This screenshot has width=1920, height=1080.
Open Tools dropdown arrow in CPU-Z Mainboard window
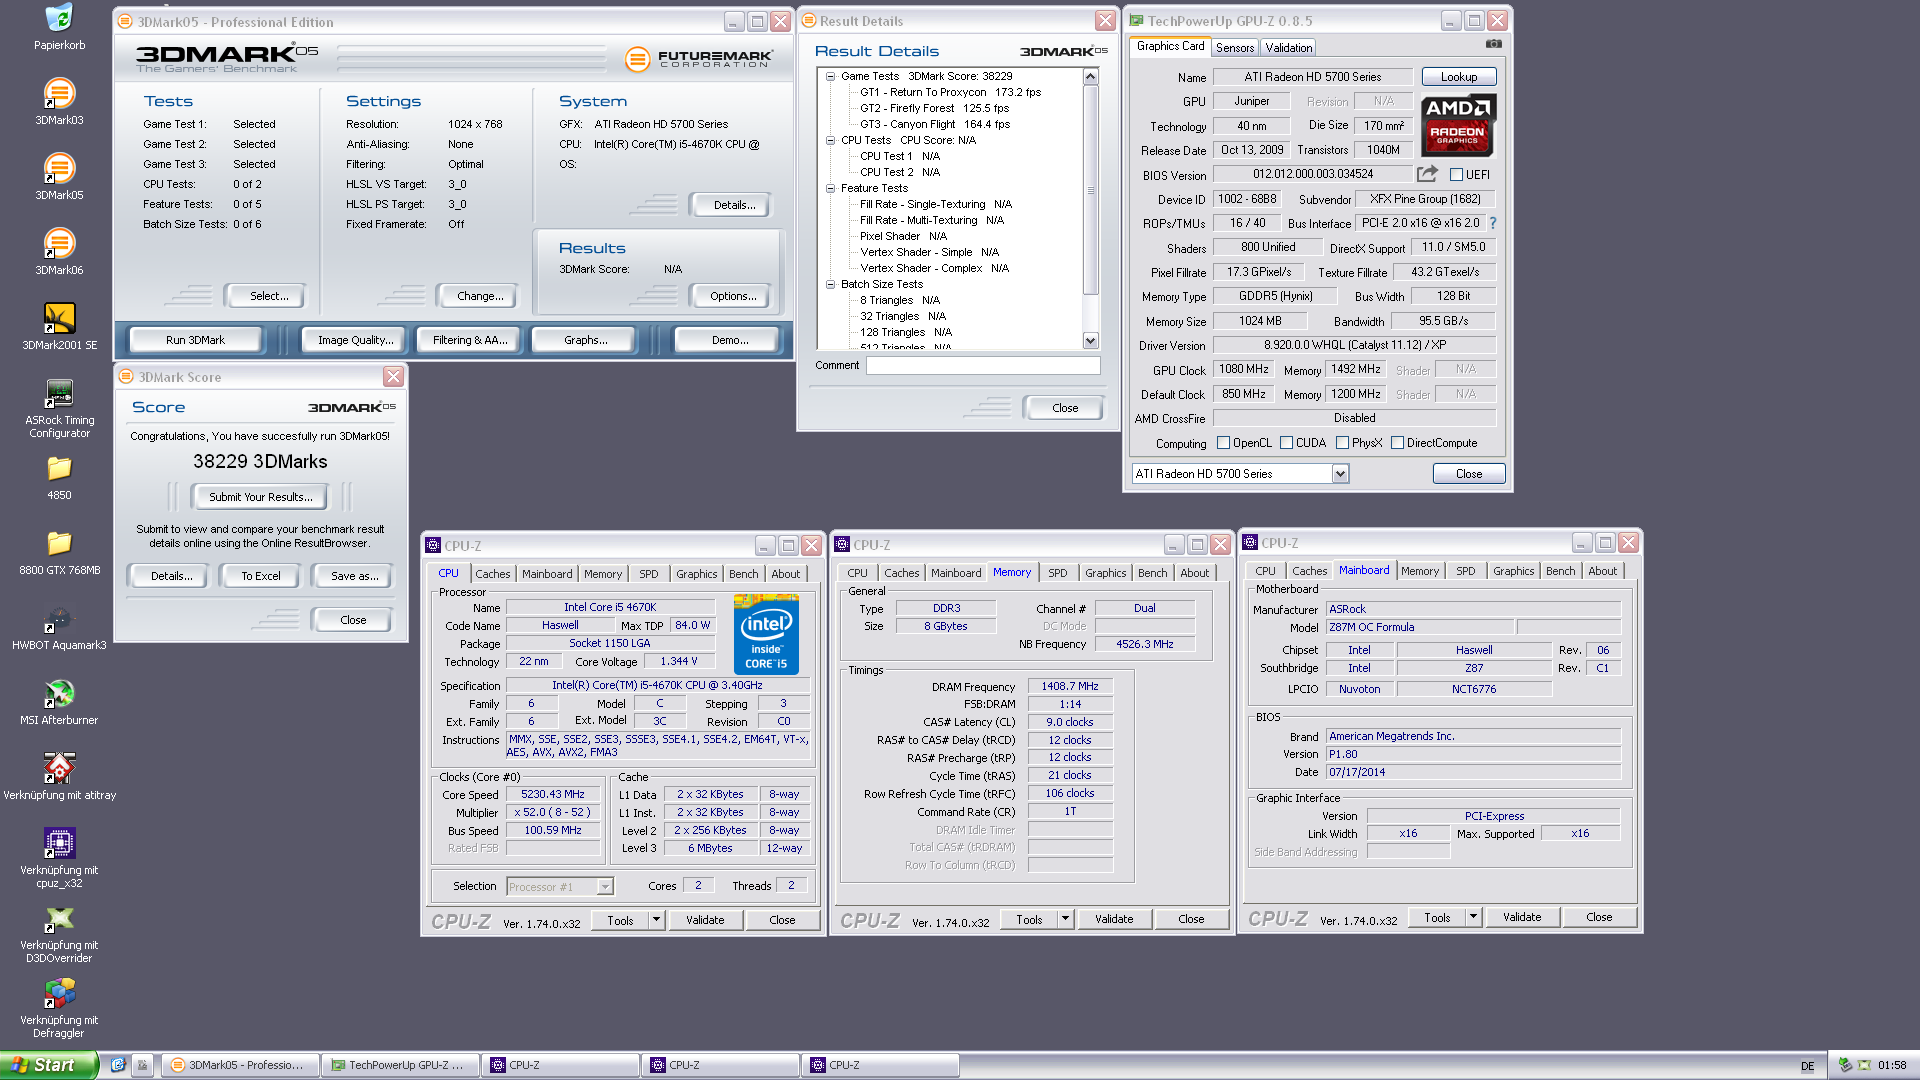1473,917
